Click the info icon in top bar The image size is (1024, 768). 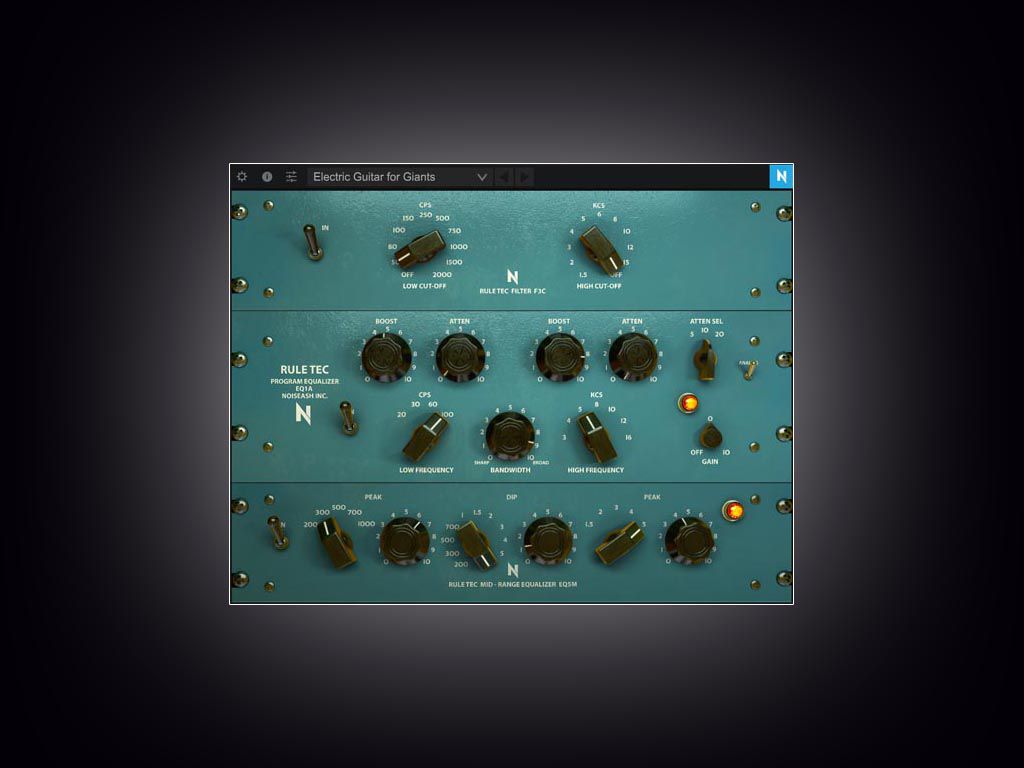click(x=267, y=177)
